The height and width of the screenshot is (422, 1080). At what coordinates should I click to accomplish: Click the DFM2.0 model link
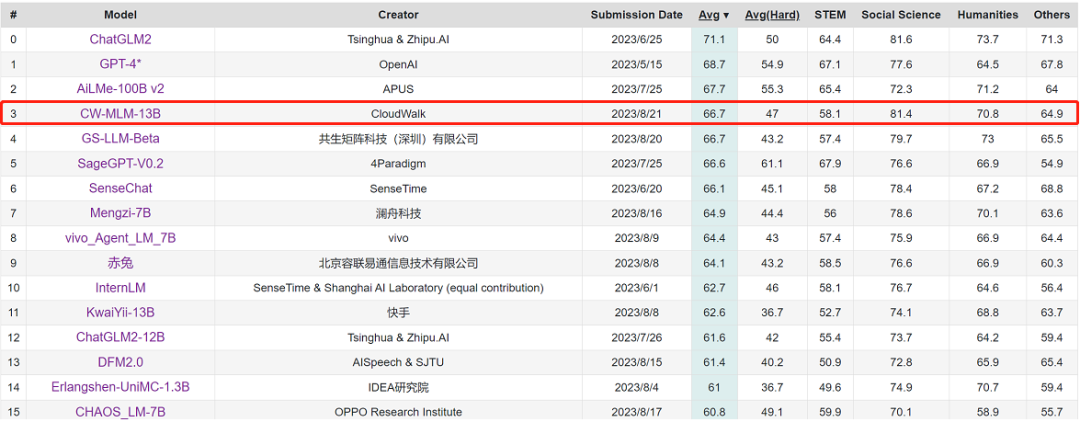tap(120, 362)
